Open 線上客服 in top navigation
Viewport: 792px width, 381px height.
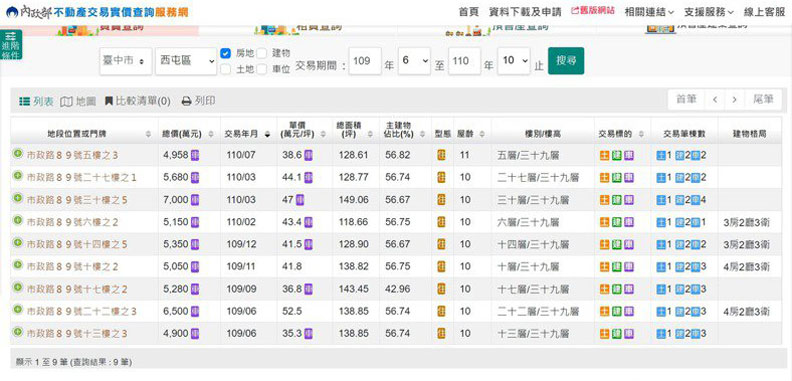coord(764,12)
